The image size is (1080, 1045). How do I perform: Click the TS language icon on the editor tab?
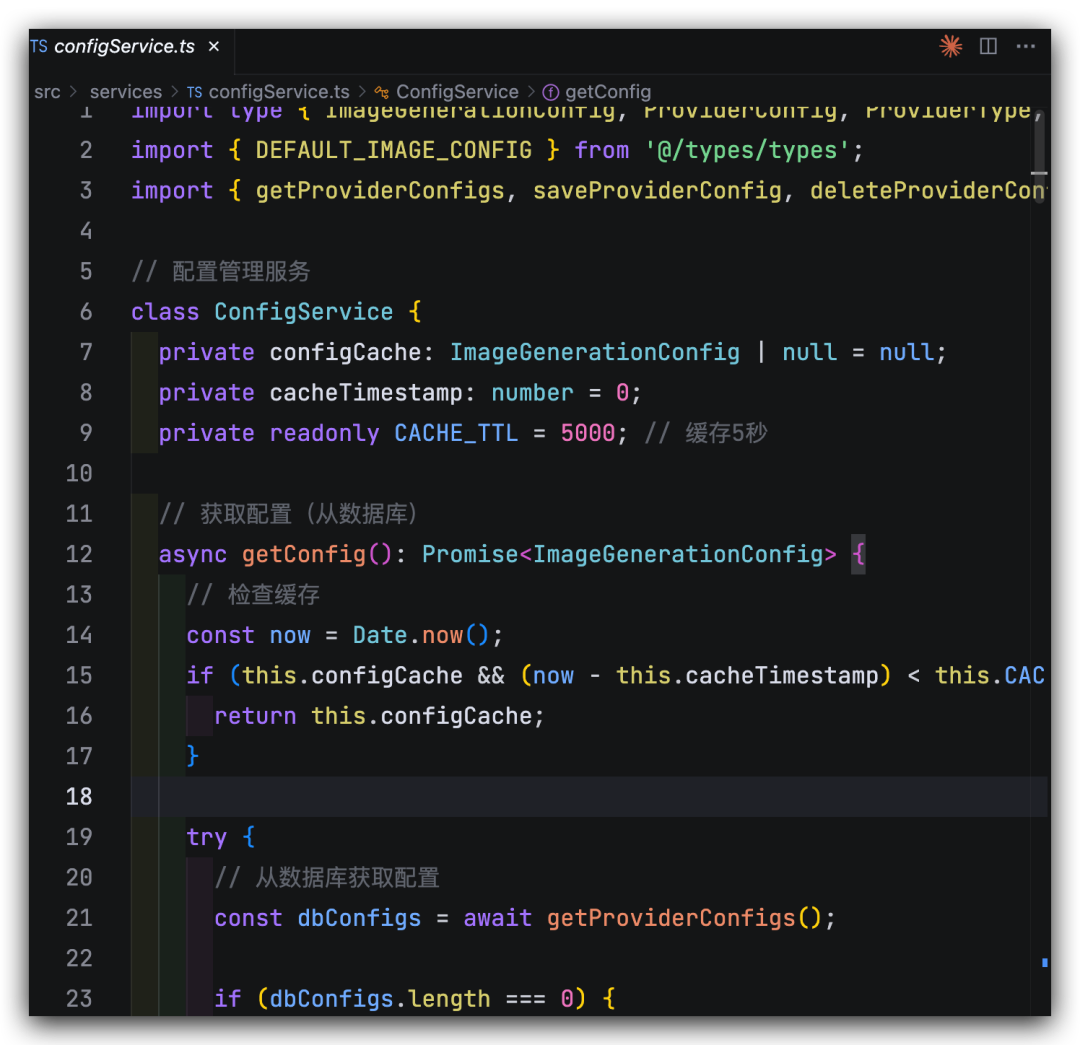(39, 46)
